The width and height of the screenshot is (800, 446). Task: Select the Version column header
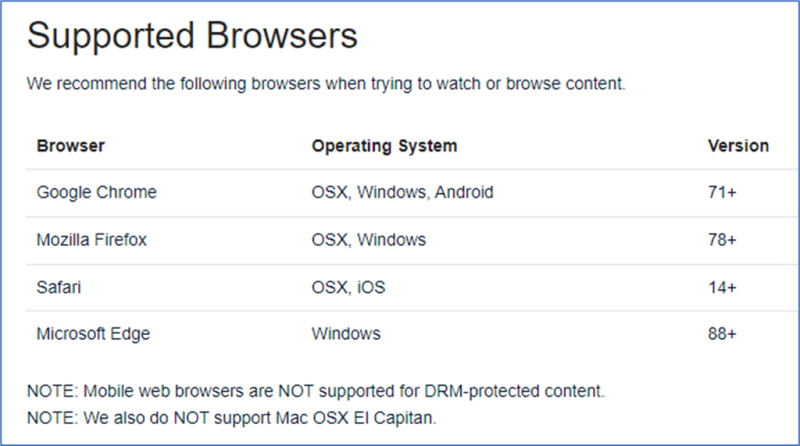click(x=738, y=146)
